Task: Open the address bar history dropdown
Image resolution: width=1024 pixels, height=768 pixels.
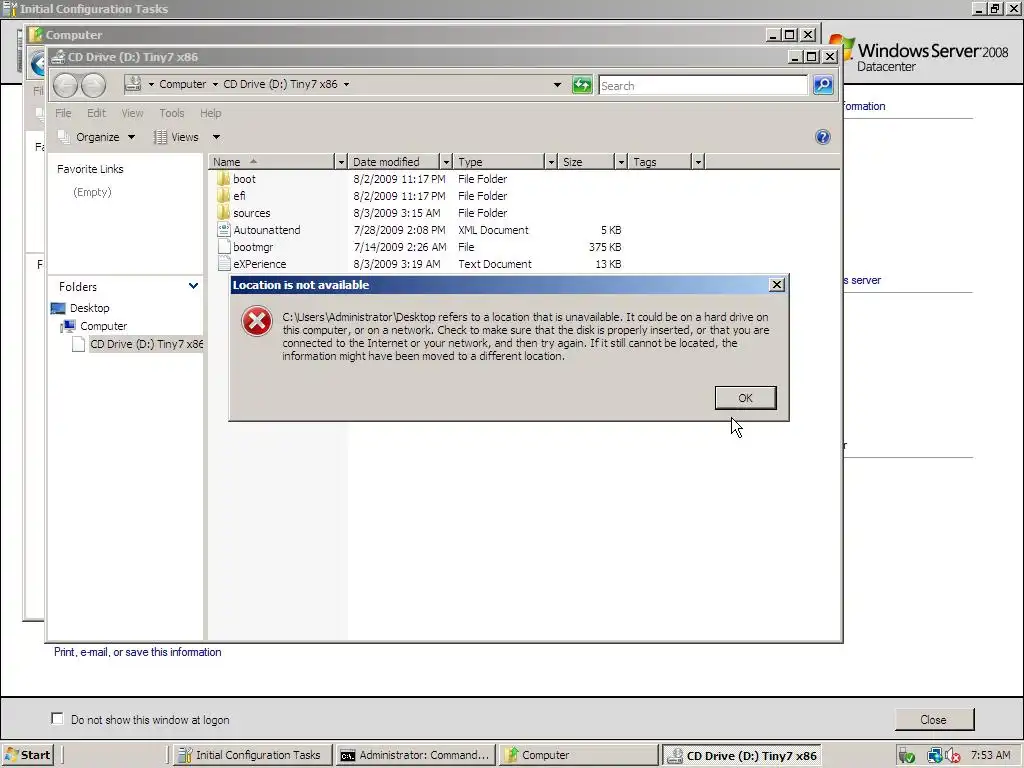Action: 557,84
